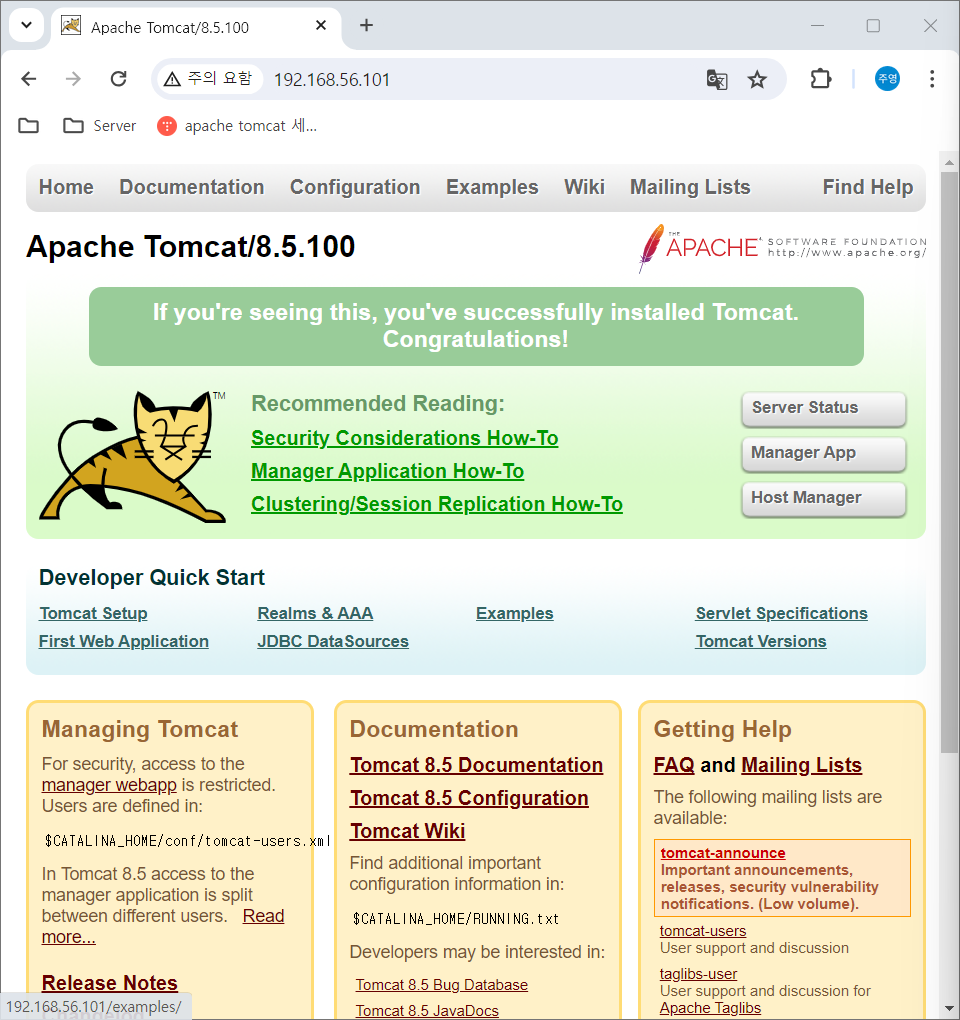
Task: Open the Realms & AAA link
Action: tap(315, 613)
